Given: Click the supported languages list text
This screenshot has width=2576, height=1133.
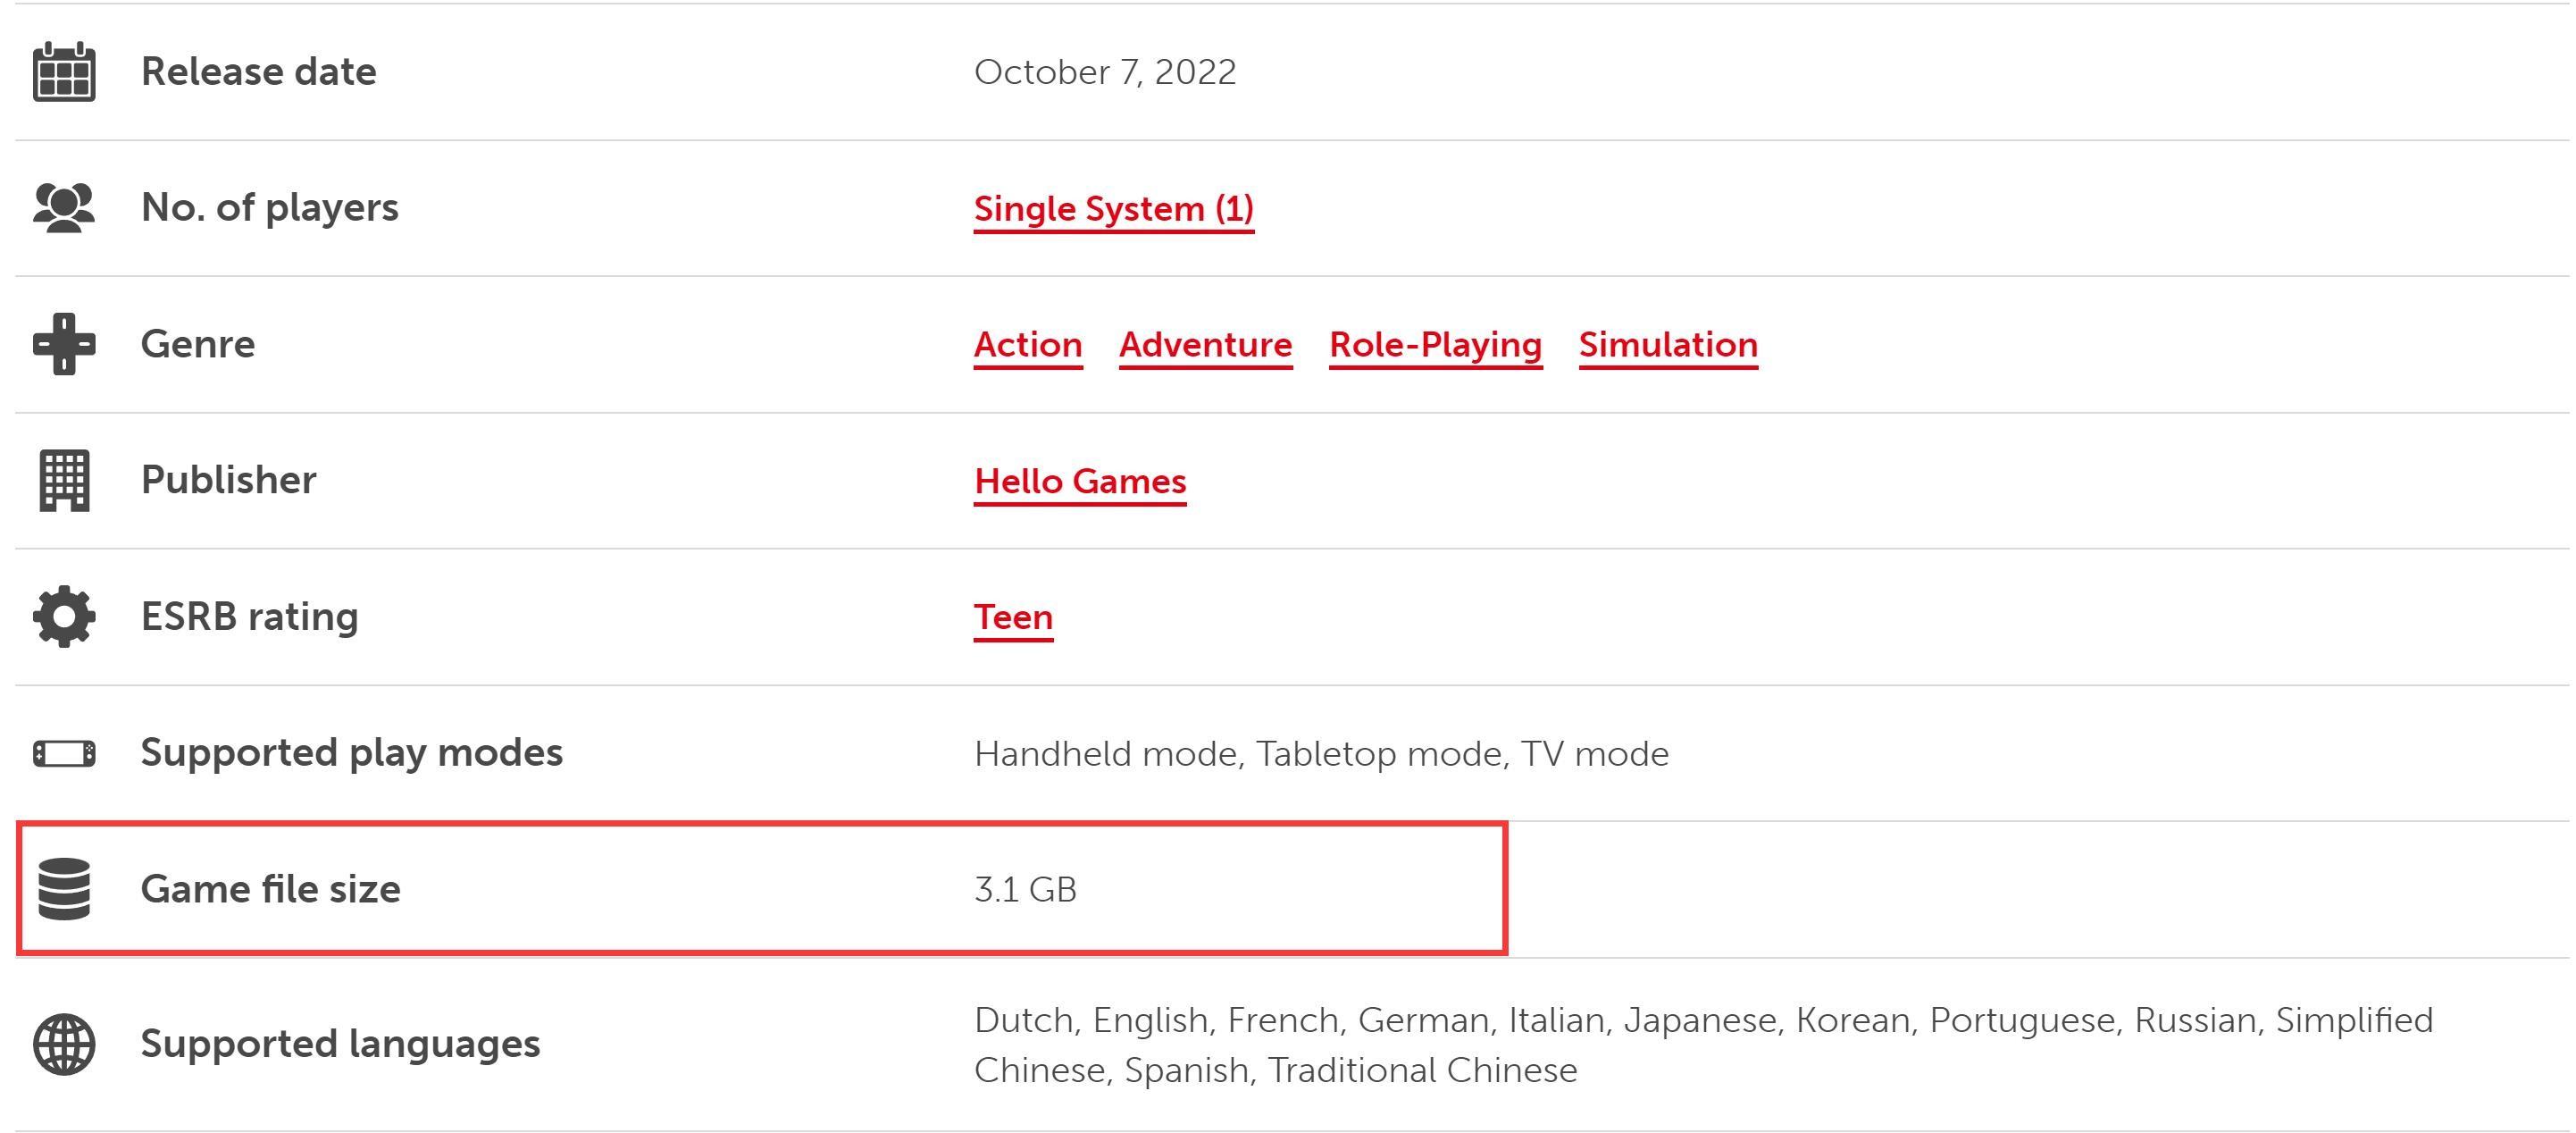Looking at the screenshot, I should coord(1704,1044).
